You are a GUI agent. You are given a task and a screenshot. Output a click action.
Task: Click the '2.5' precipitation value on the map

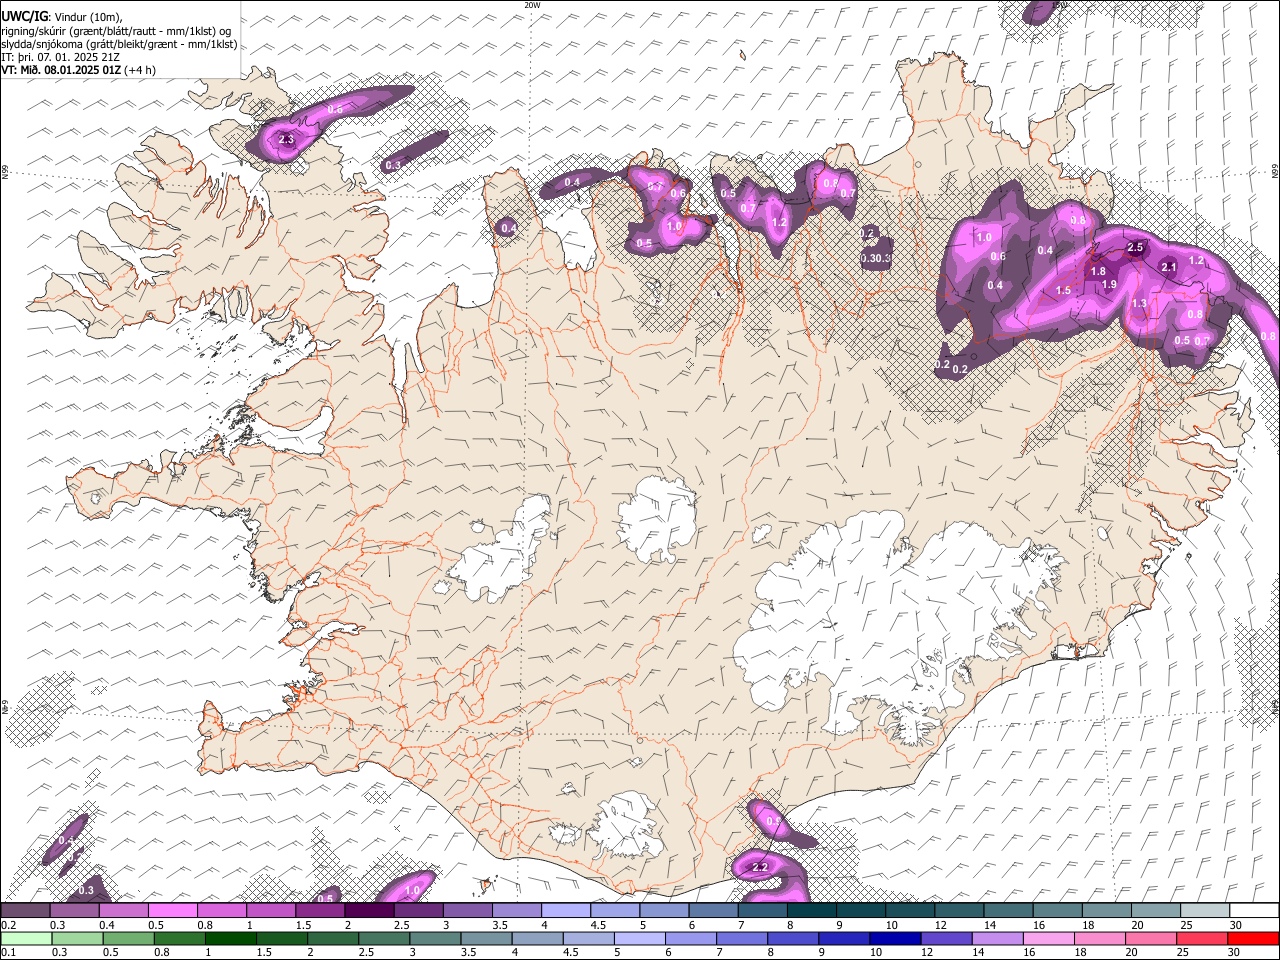1135,247
